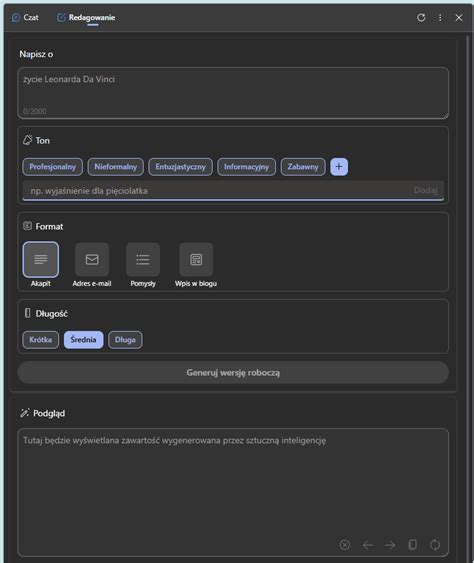Go to previous draft with left arrow
The height and width of the screenshot is (563, 474).
367,545
